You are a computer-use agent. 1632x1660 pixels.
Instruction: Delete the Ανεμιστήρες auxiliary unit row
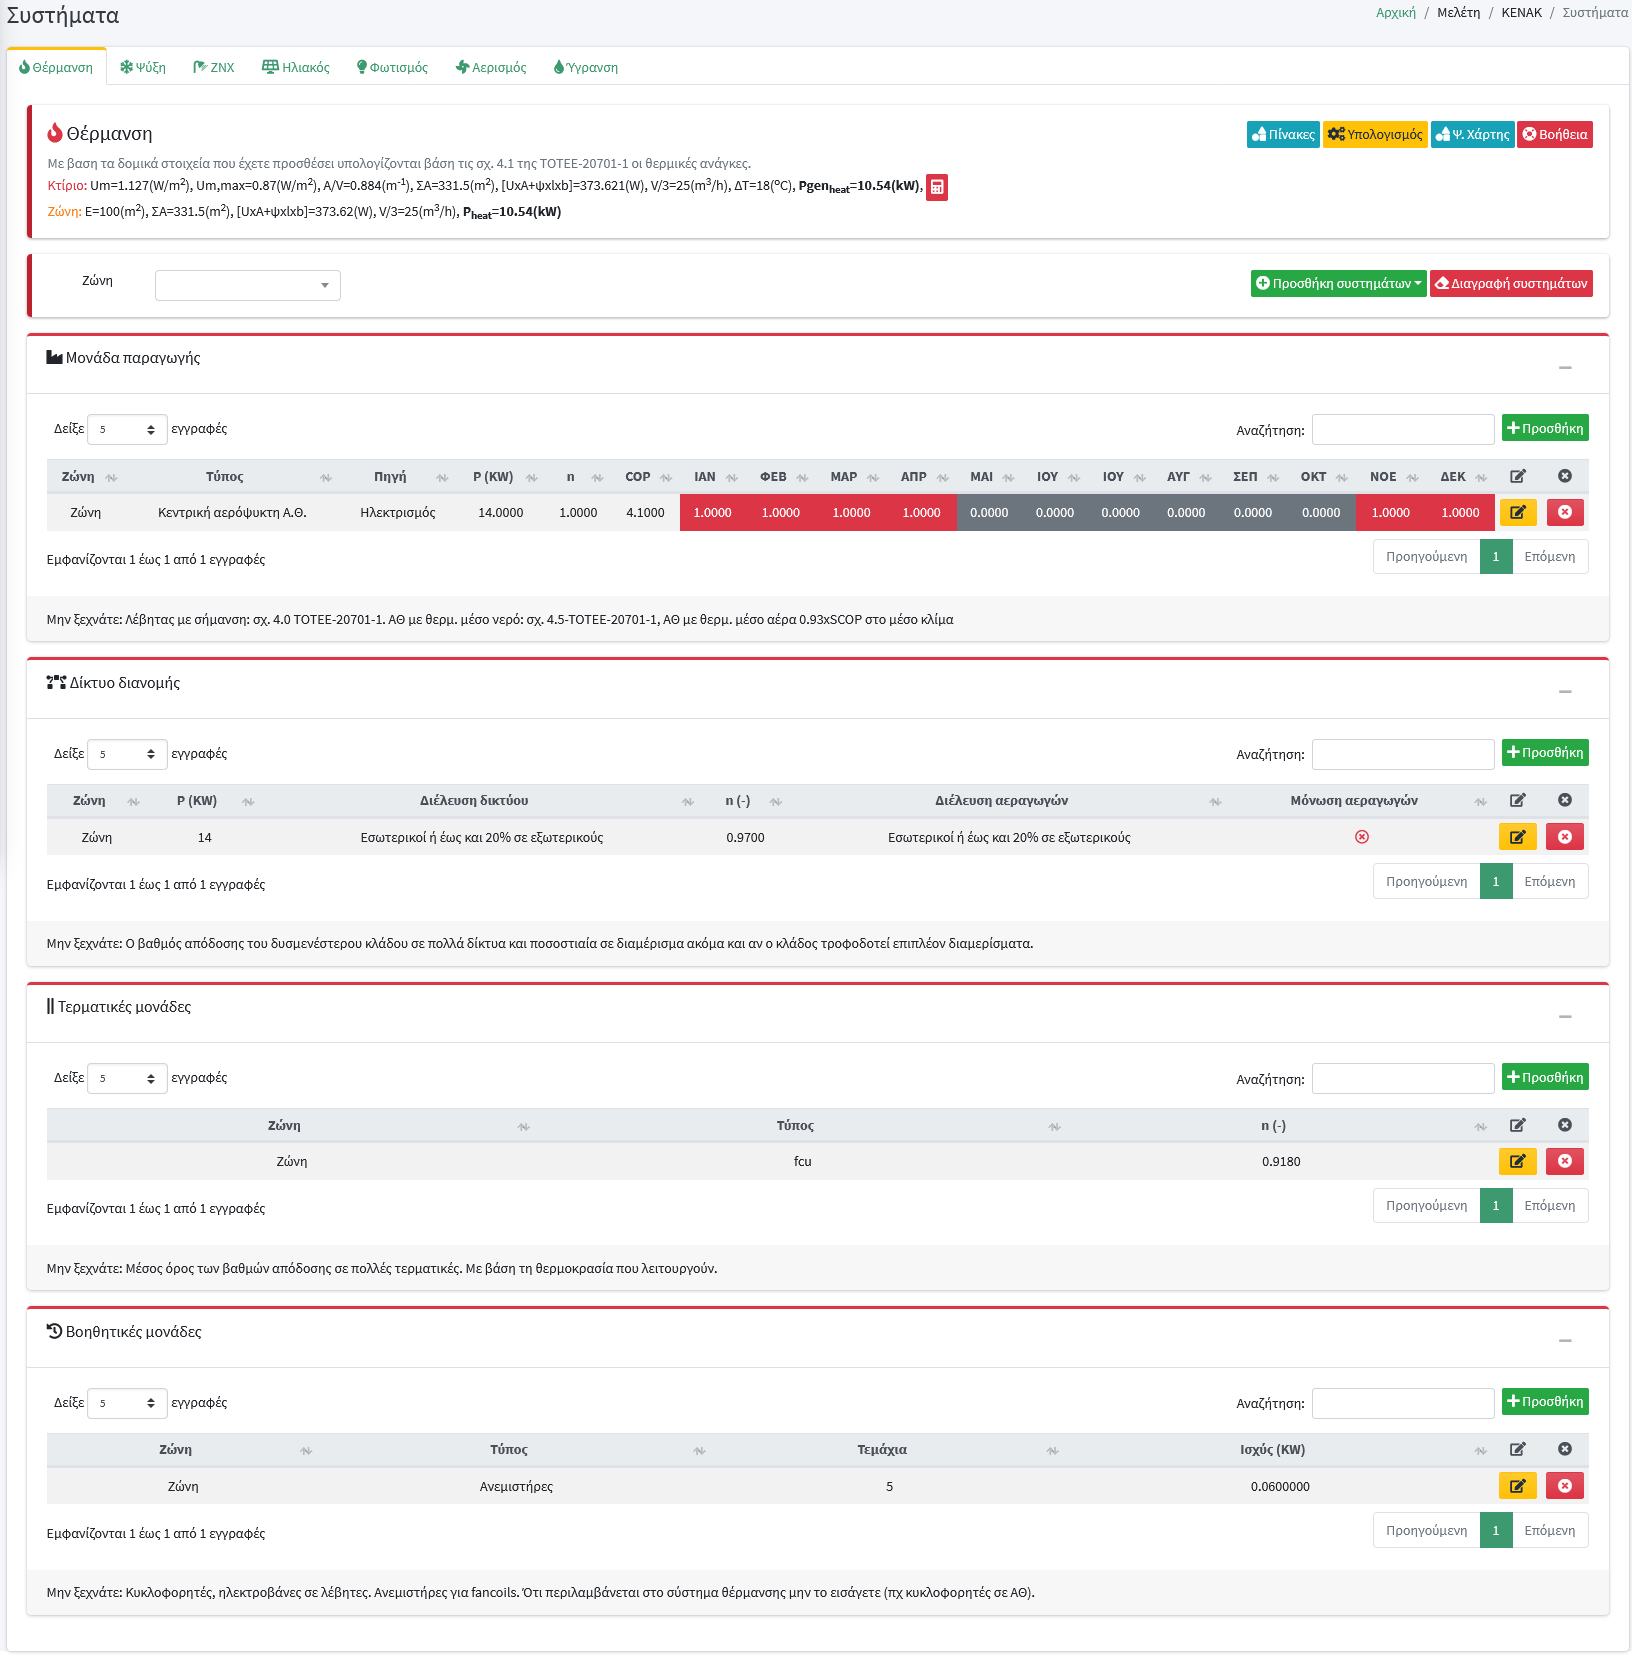tap(1564, 1486)
